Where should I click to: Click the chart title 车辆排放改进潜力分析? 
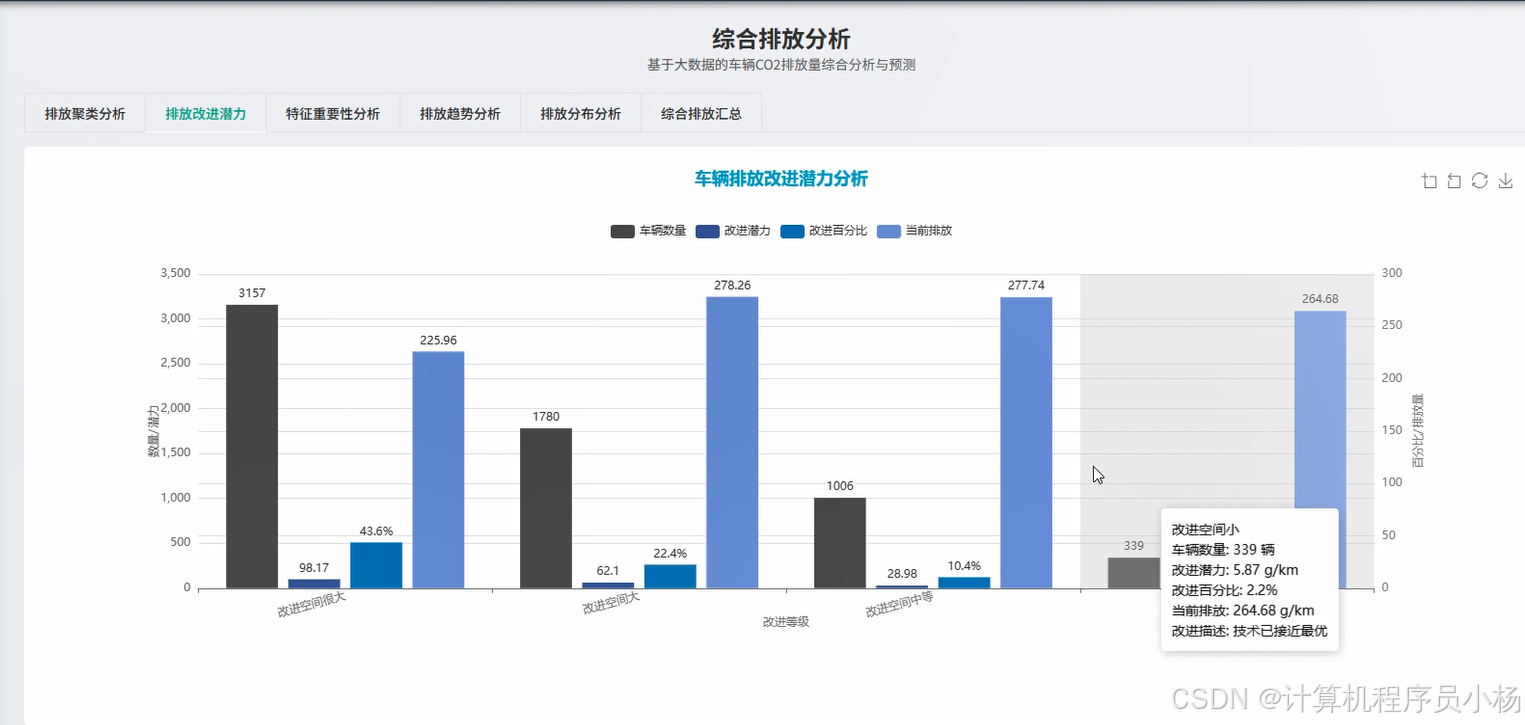pyautogui.click(x=781, y=178)
